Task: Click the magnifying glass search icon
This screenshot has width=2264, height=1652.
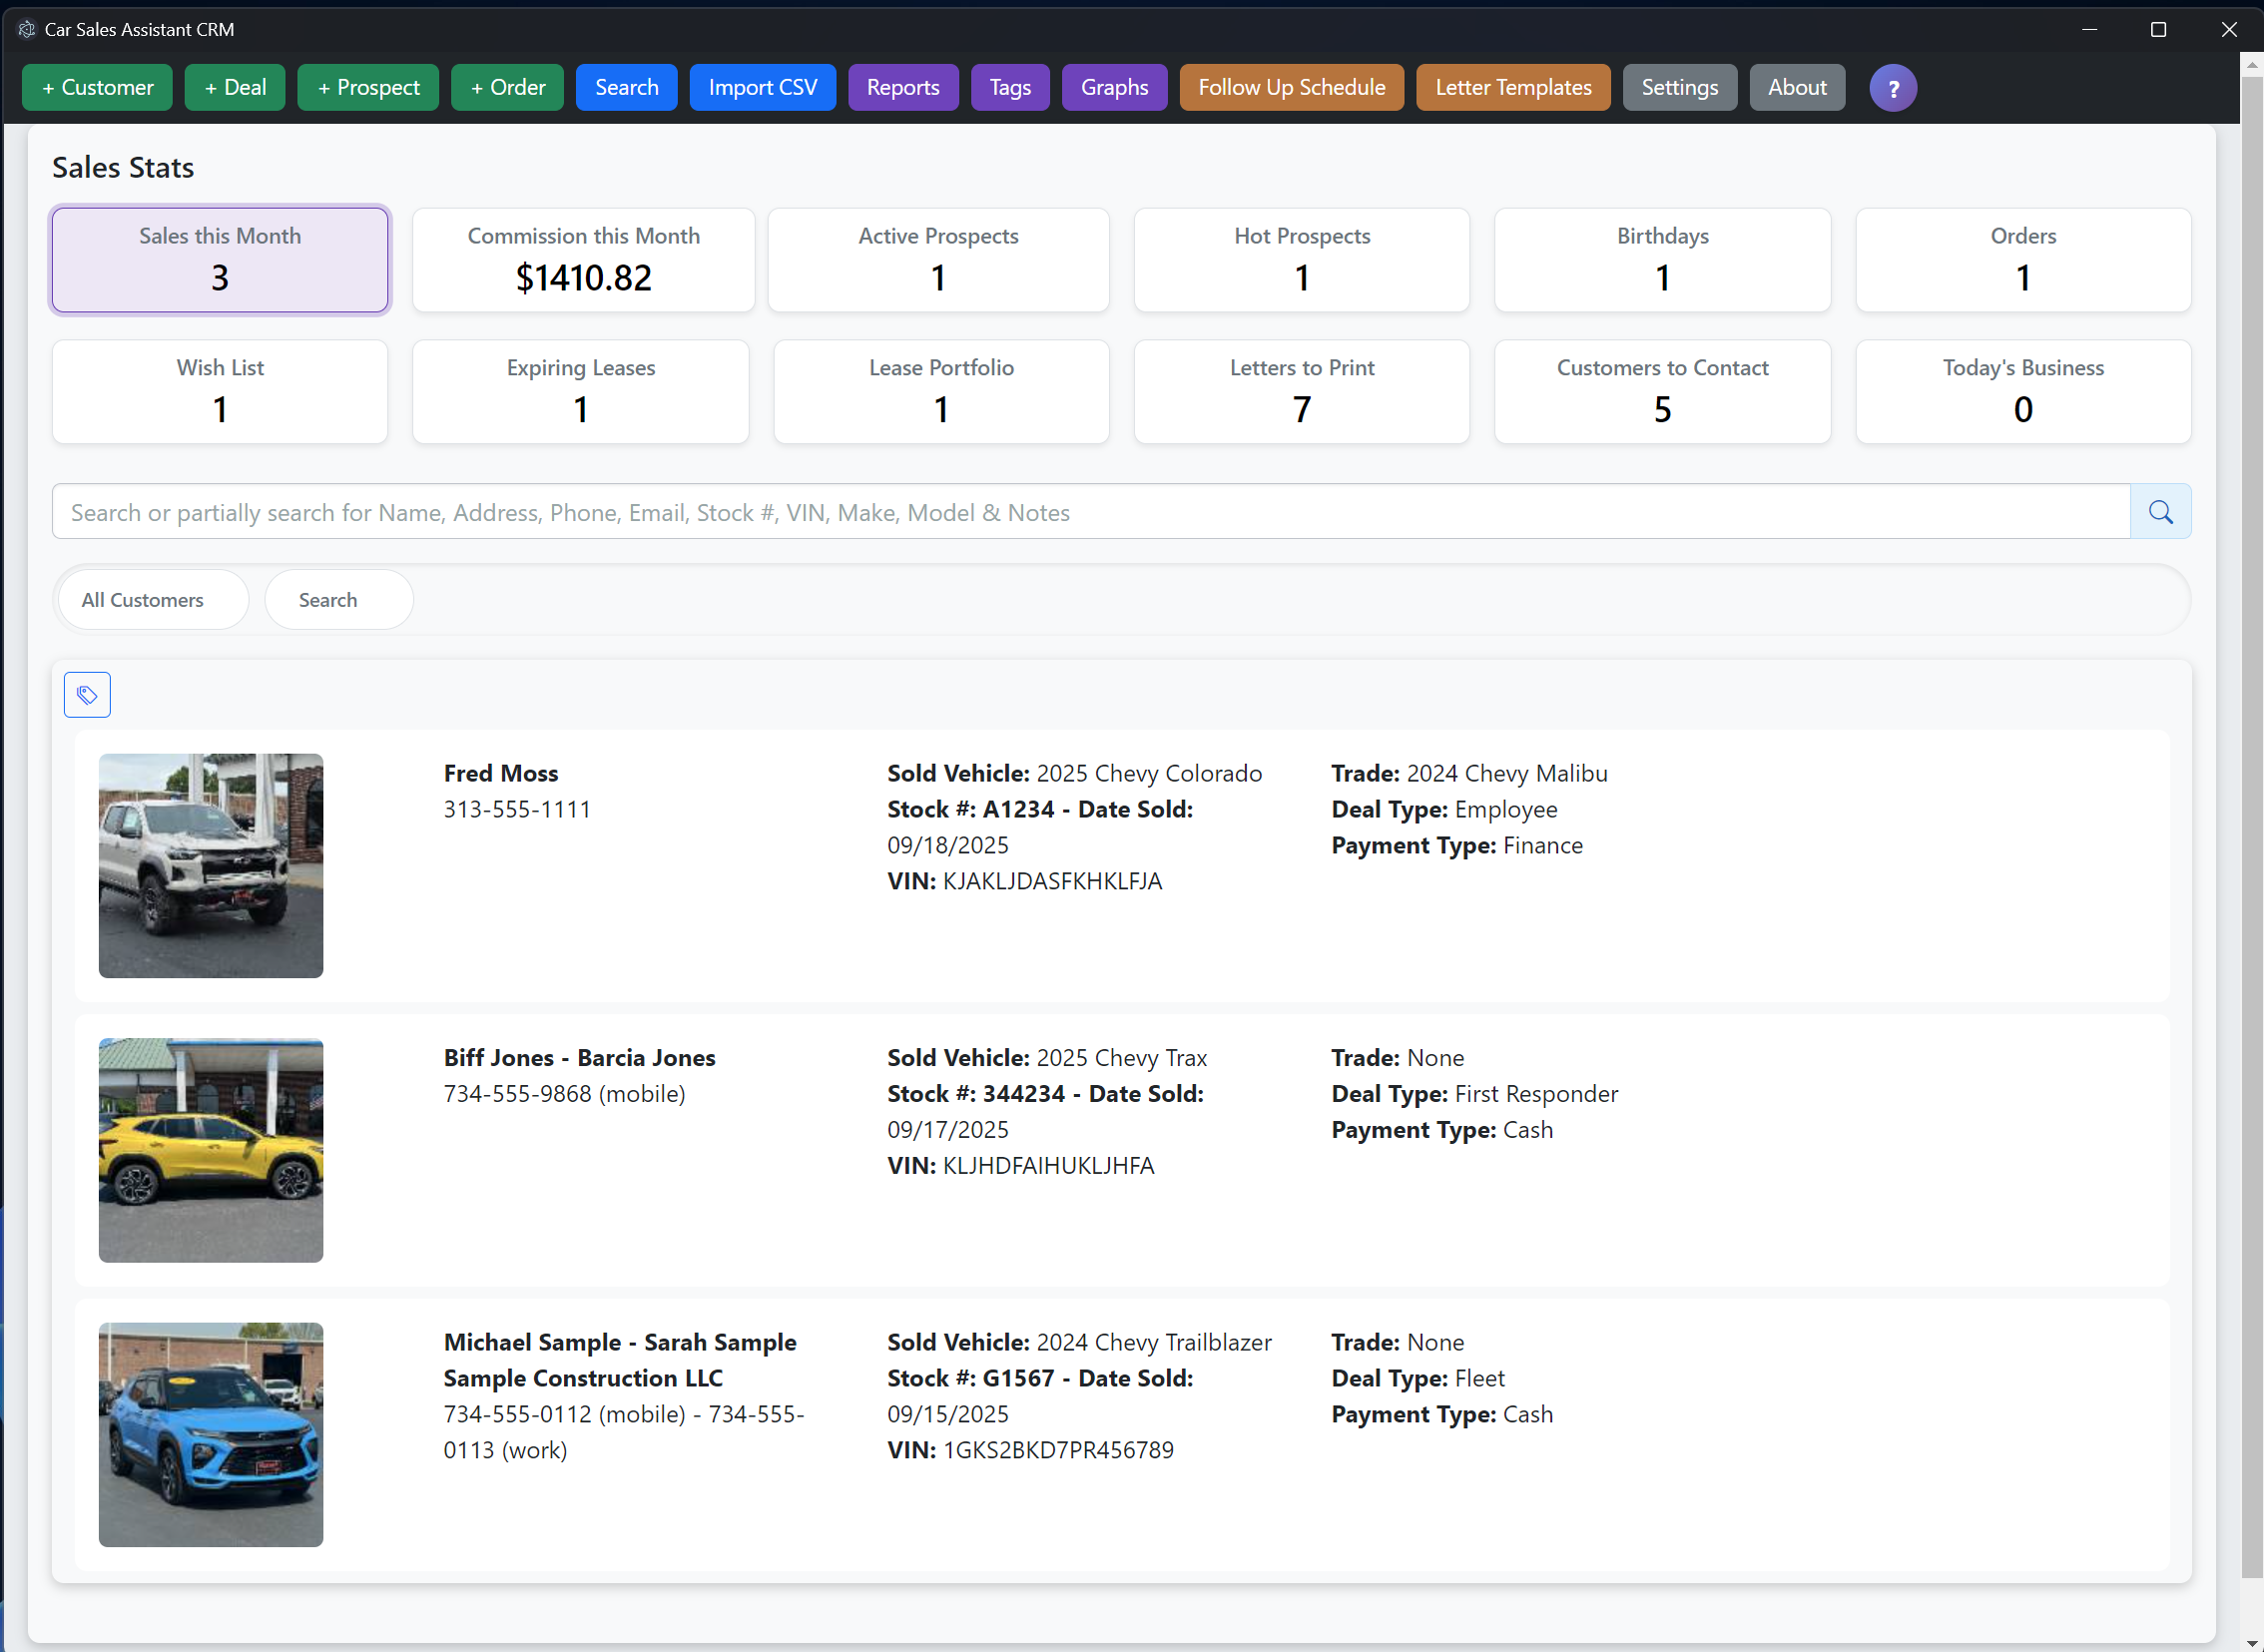Action: click(x=2160, y=512)
